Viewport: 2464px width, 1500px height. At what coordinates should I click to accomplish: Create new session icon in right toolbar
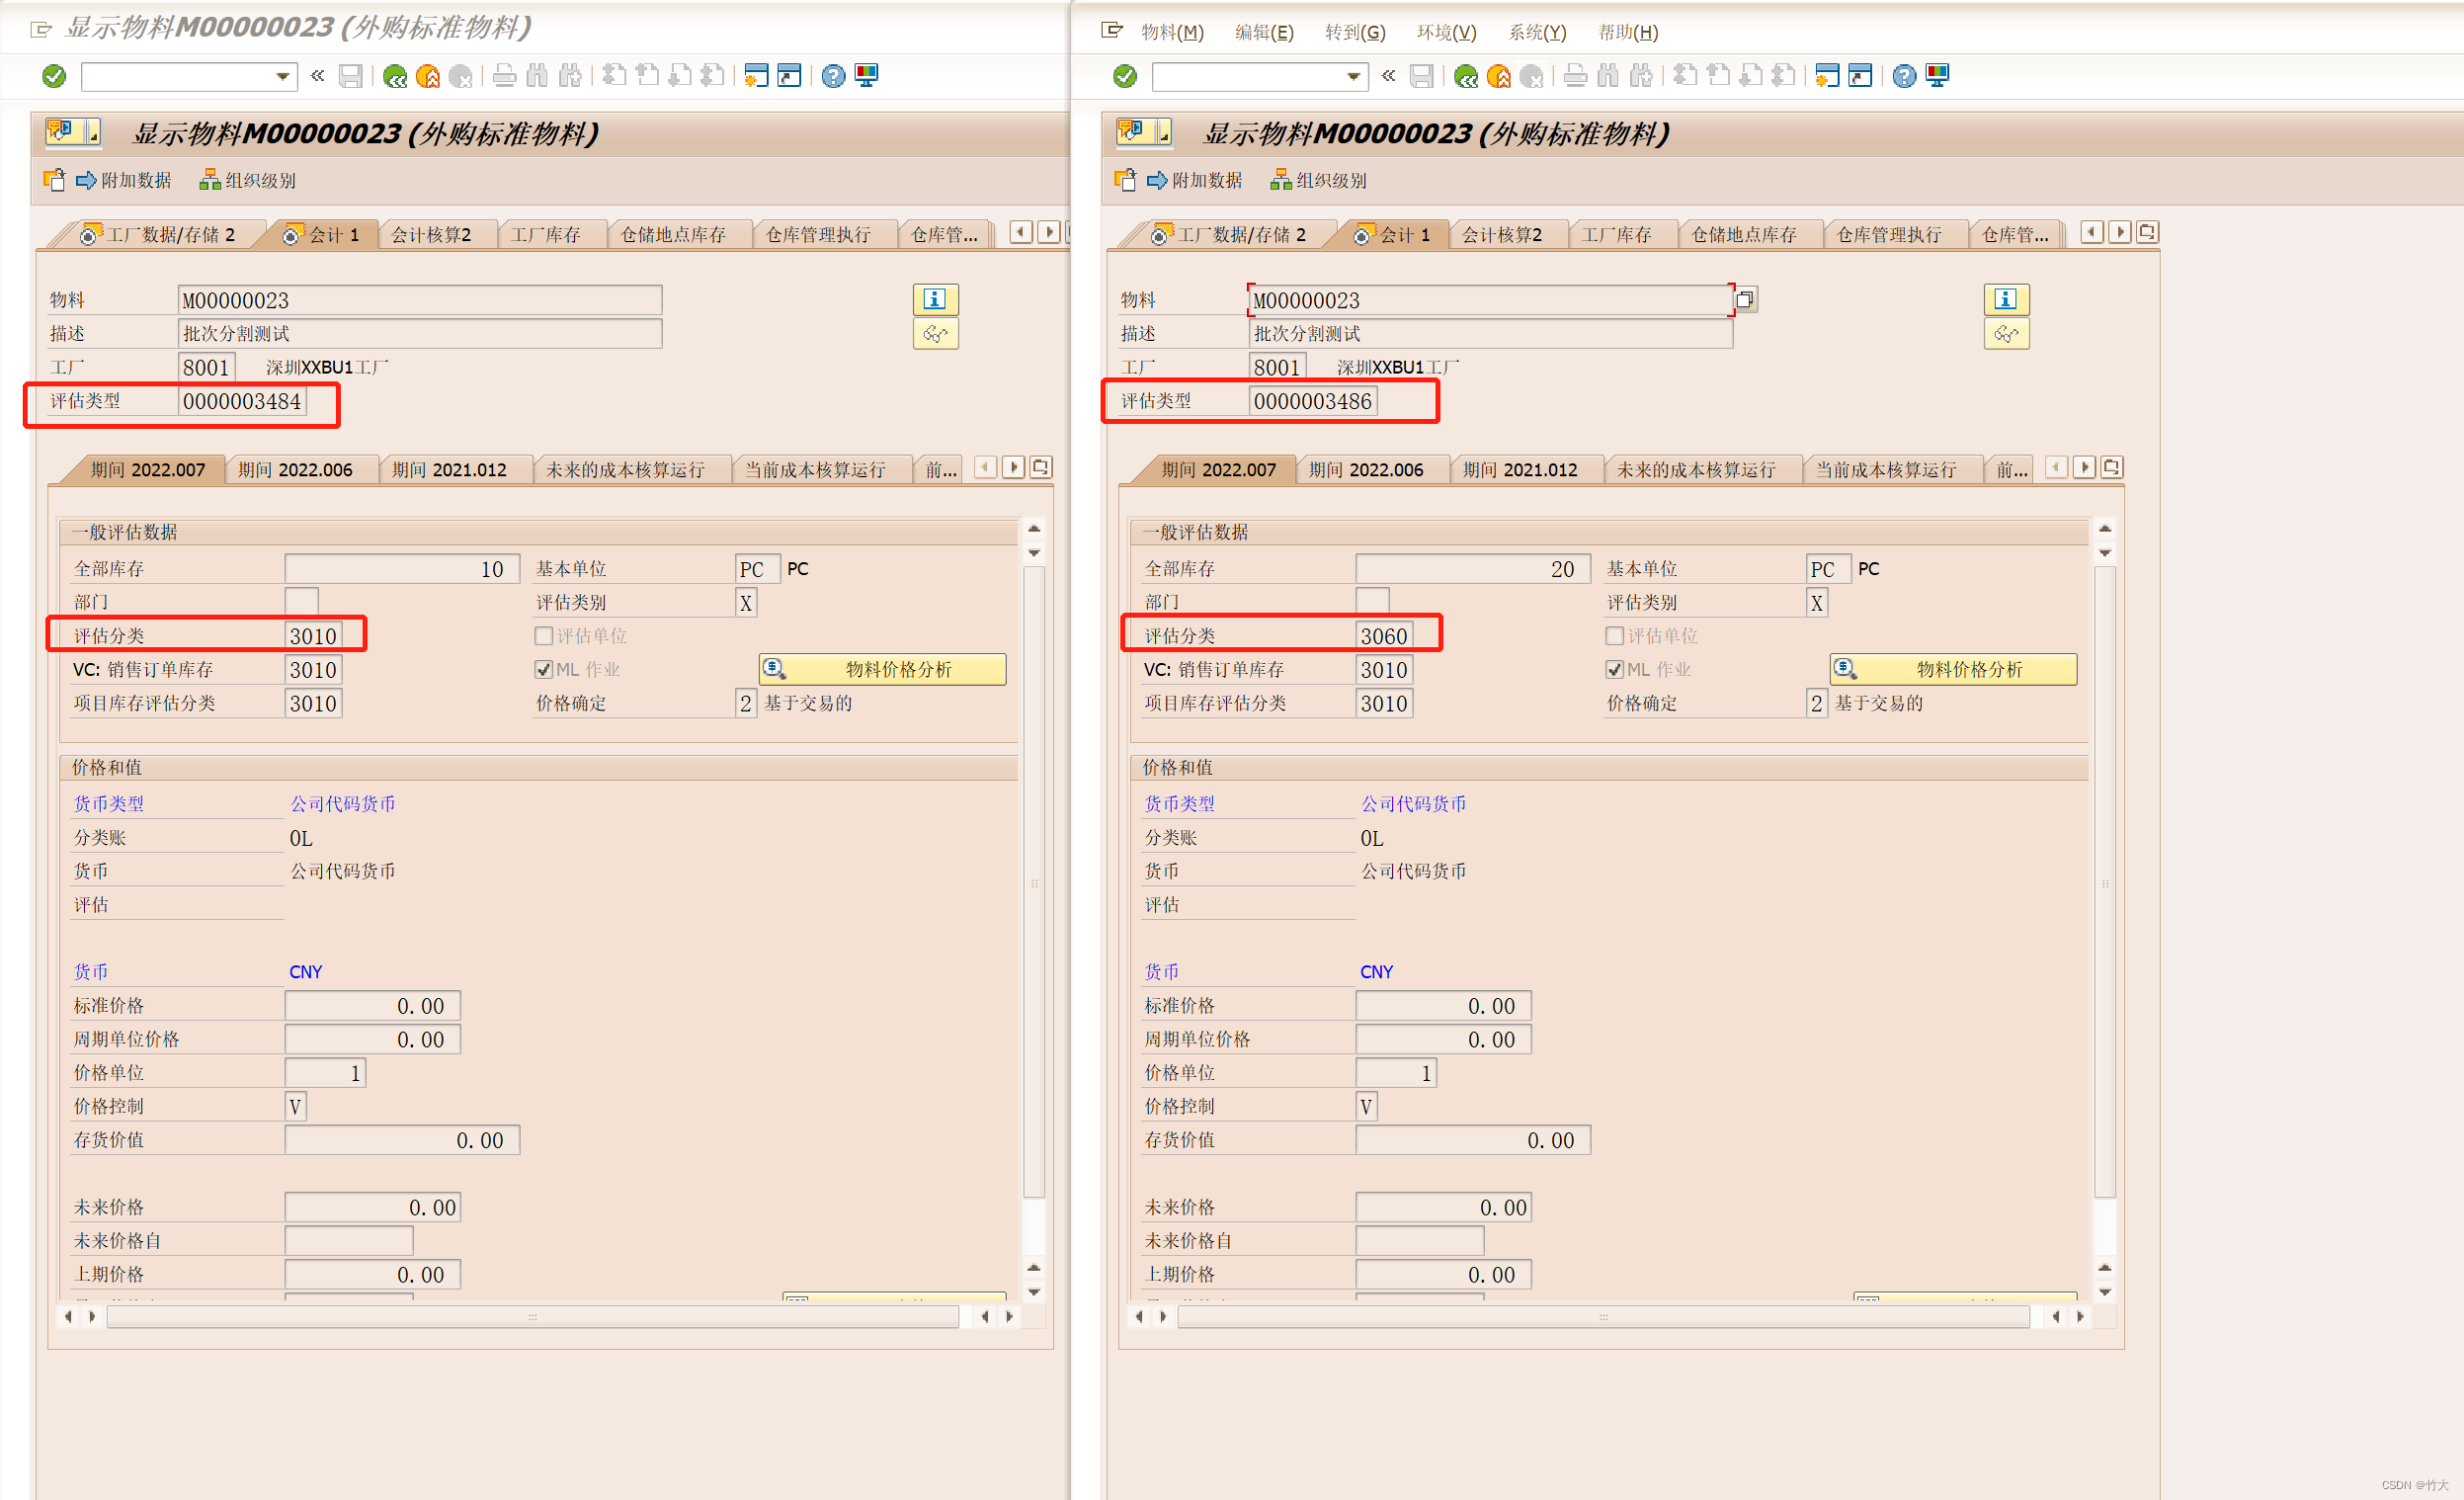(1827, 76)
